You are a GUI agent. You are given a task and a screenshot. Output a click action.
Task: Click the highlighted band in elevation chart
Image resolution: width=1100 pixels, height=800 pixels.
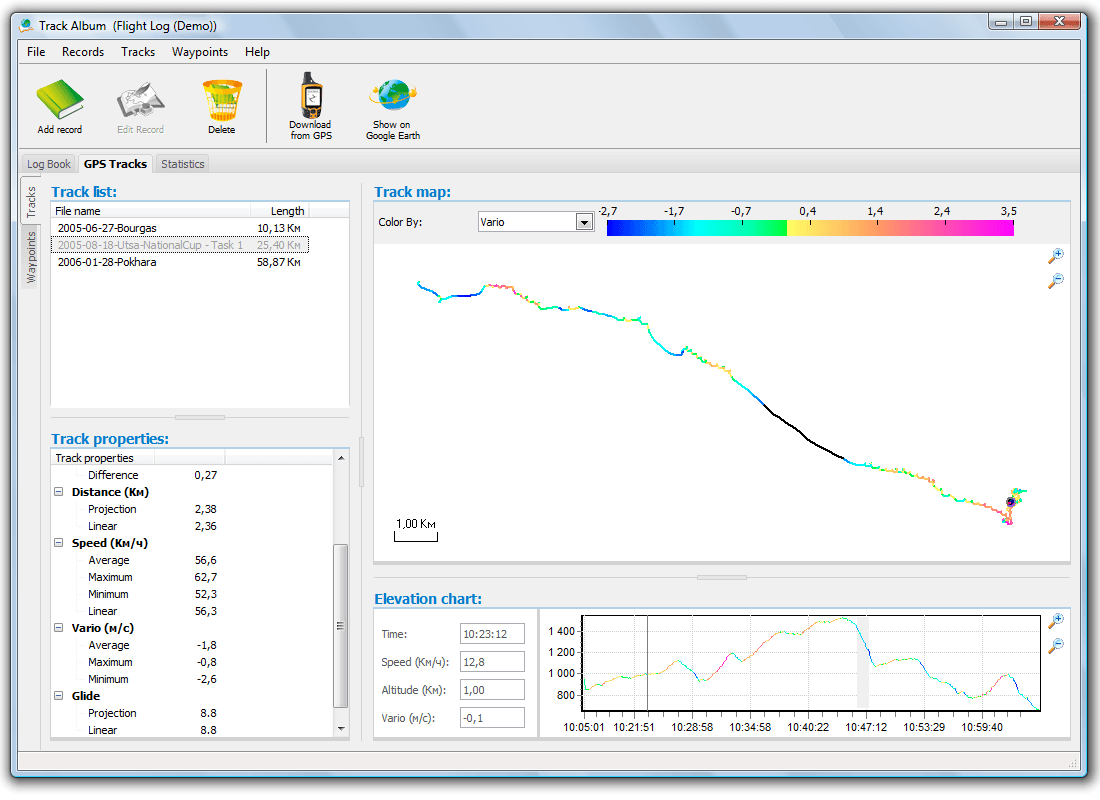coord(863,663)
